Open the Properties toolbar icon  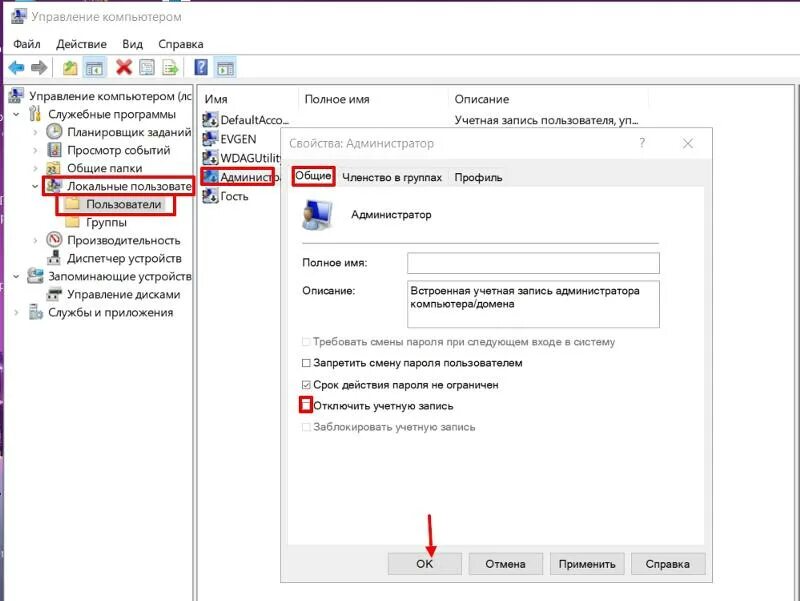pyautogui.click(x=146, y=67)
